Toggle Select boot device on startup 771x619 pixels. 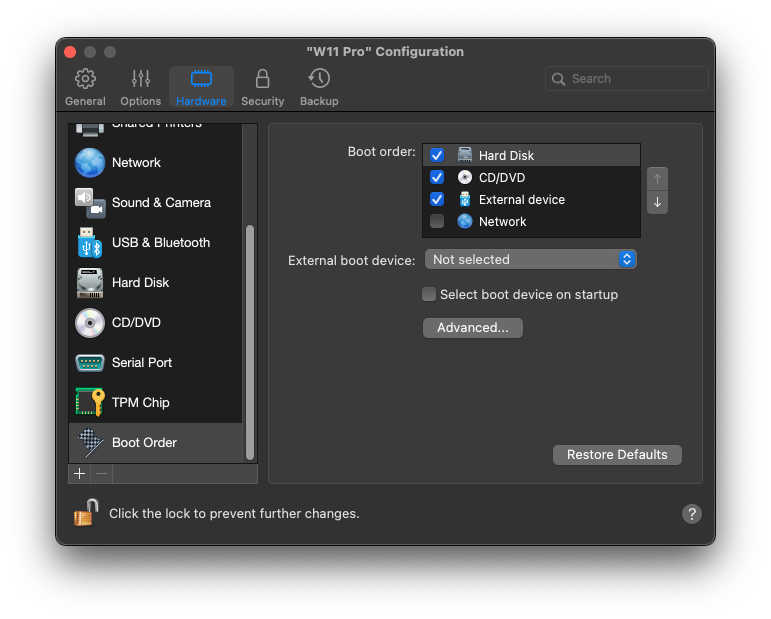pos(429,294)
